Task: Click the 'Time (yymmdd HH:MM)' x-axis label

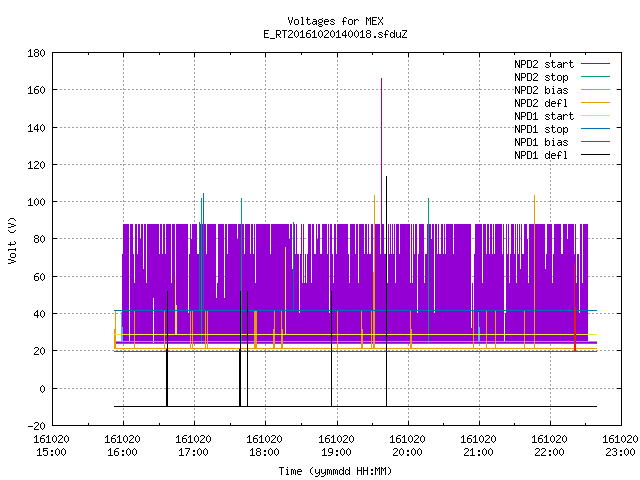Action: tap(335, 471)
